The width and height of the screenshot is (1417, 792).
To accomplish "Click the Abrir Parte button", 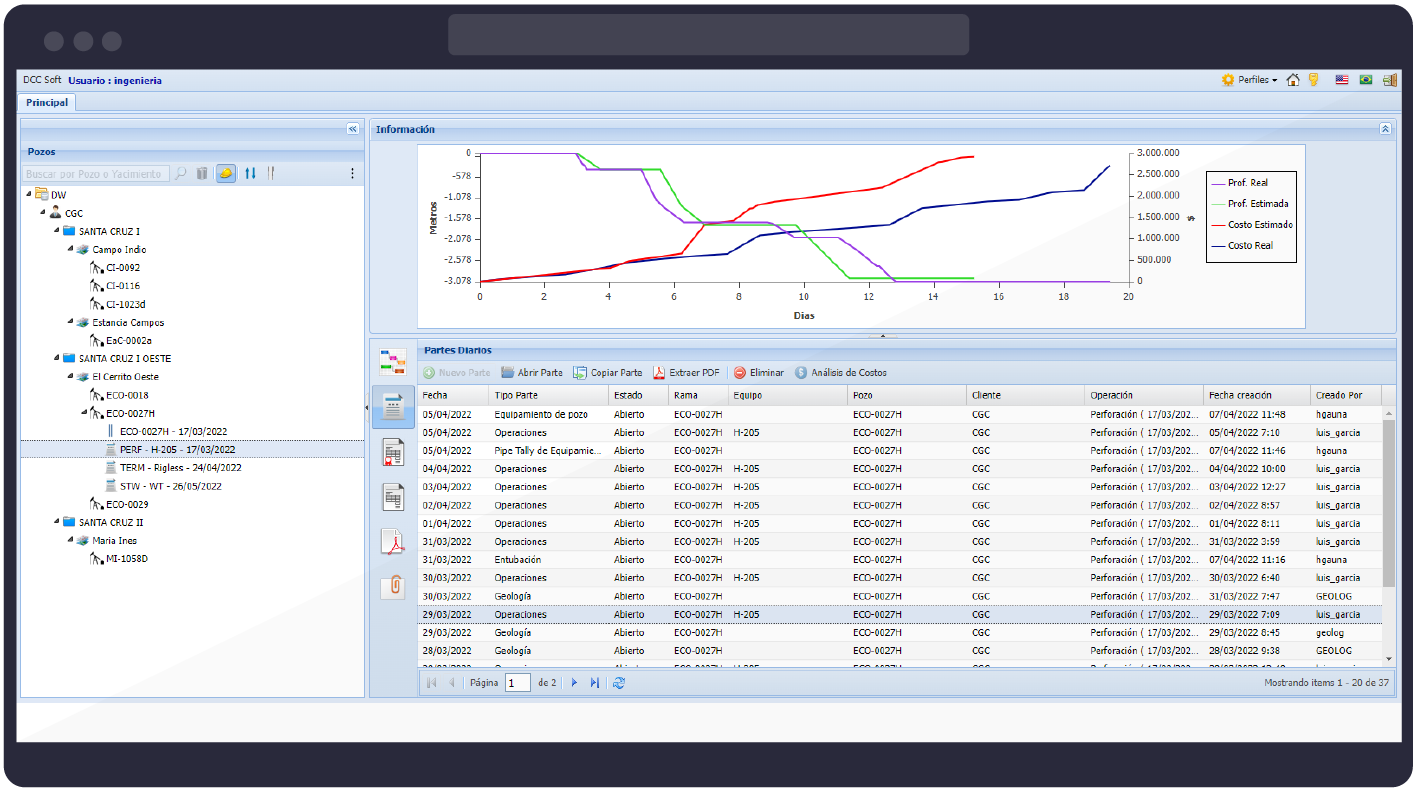I will click(x=532, y=373).
